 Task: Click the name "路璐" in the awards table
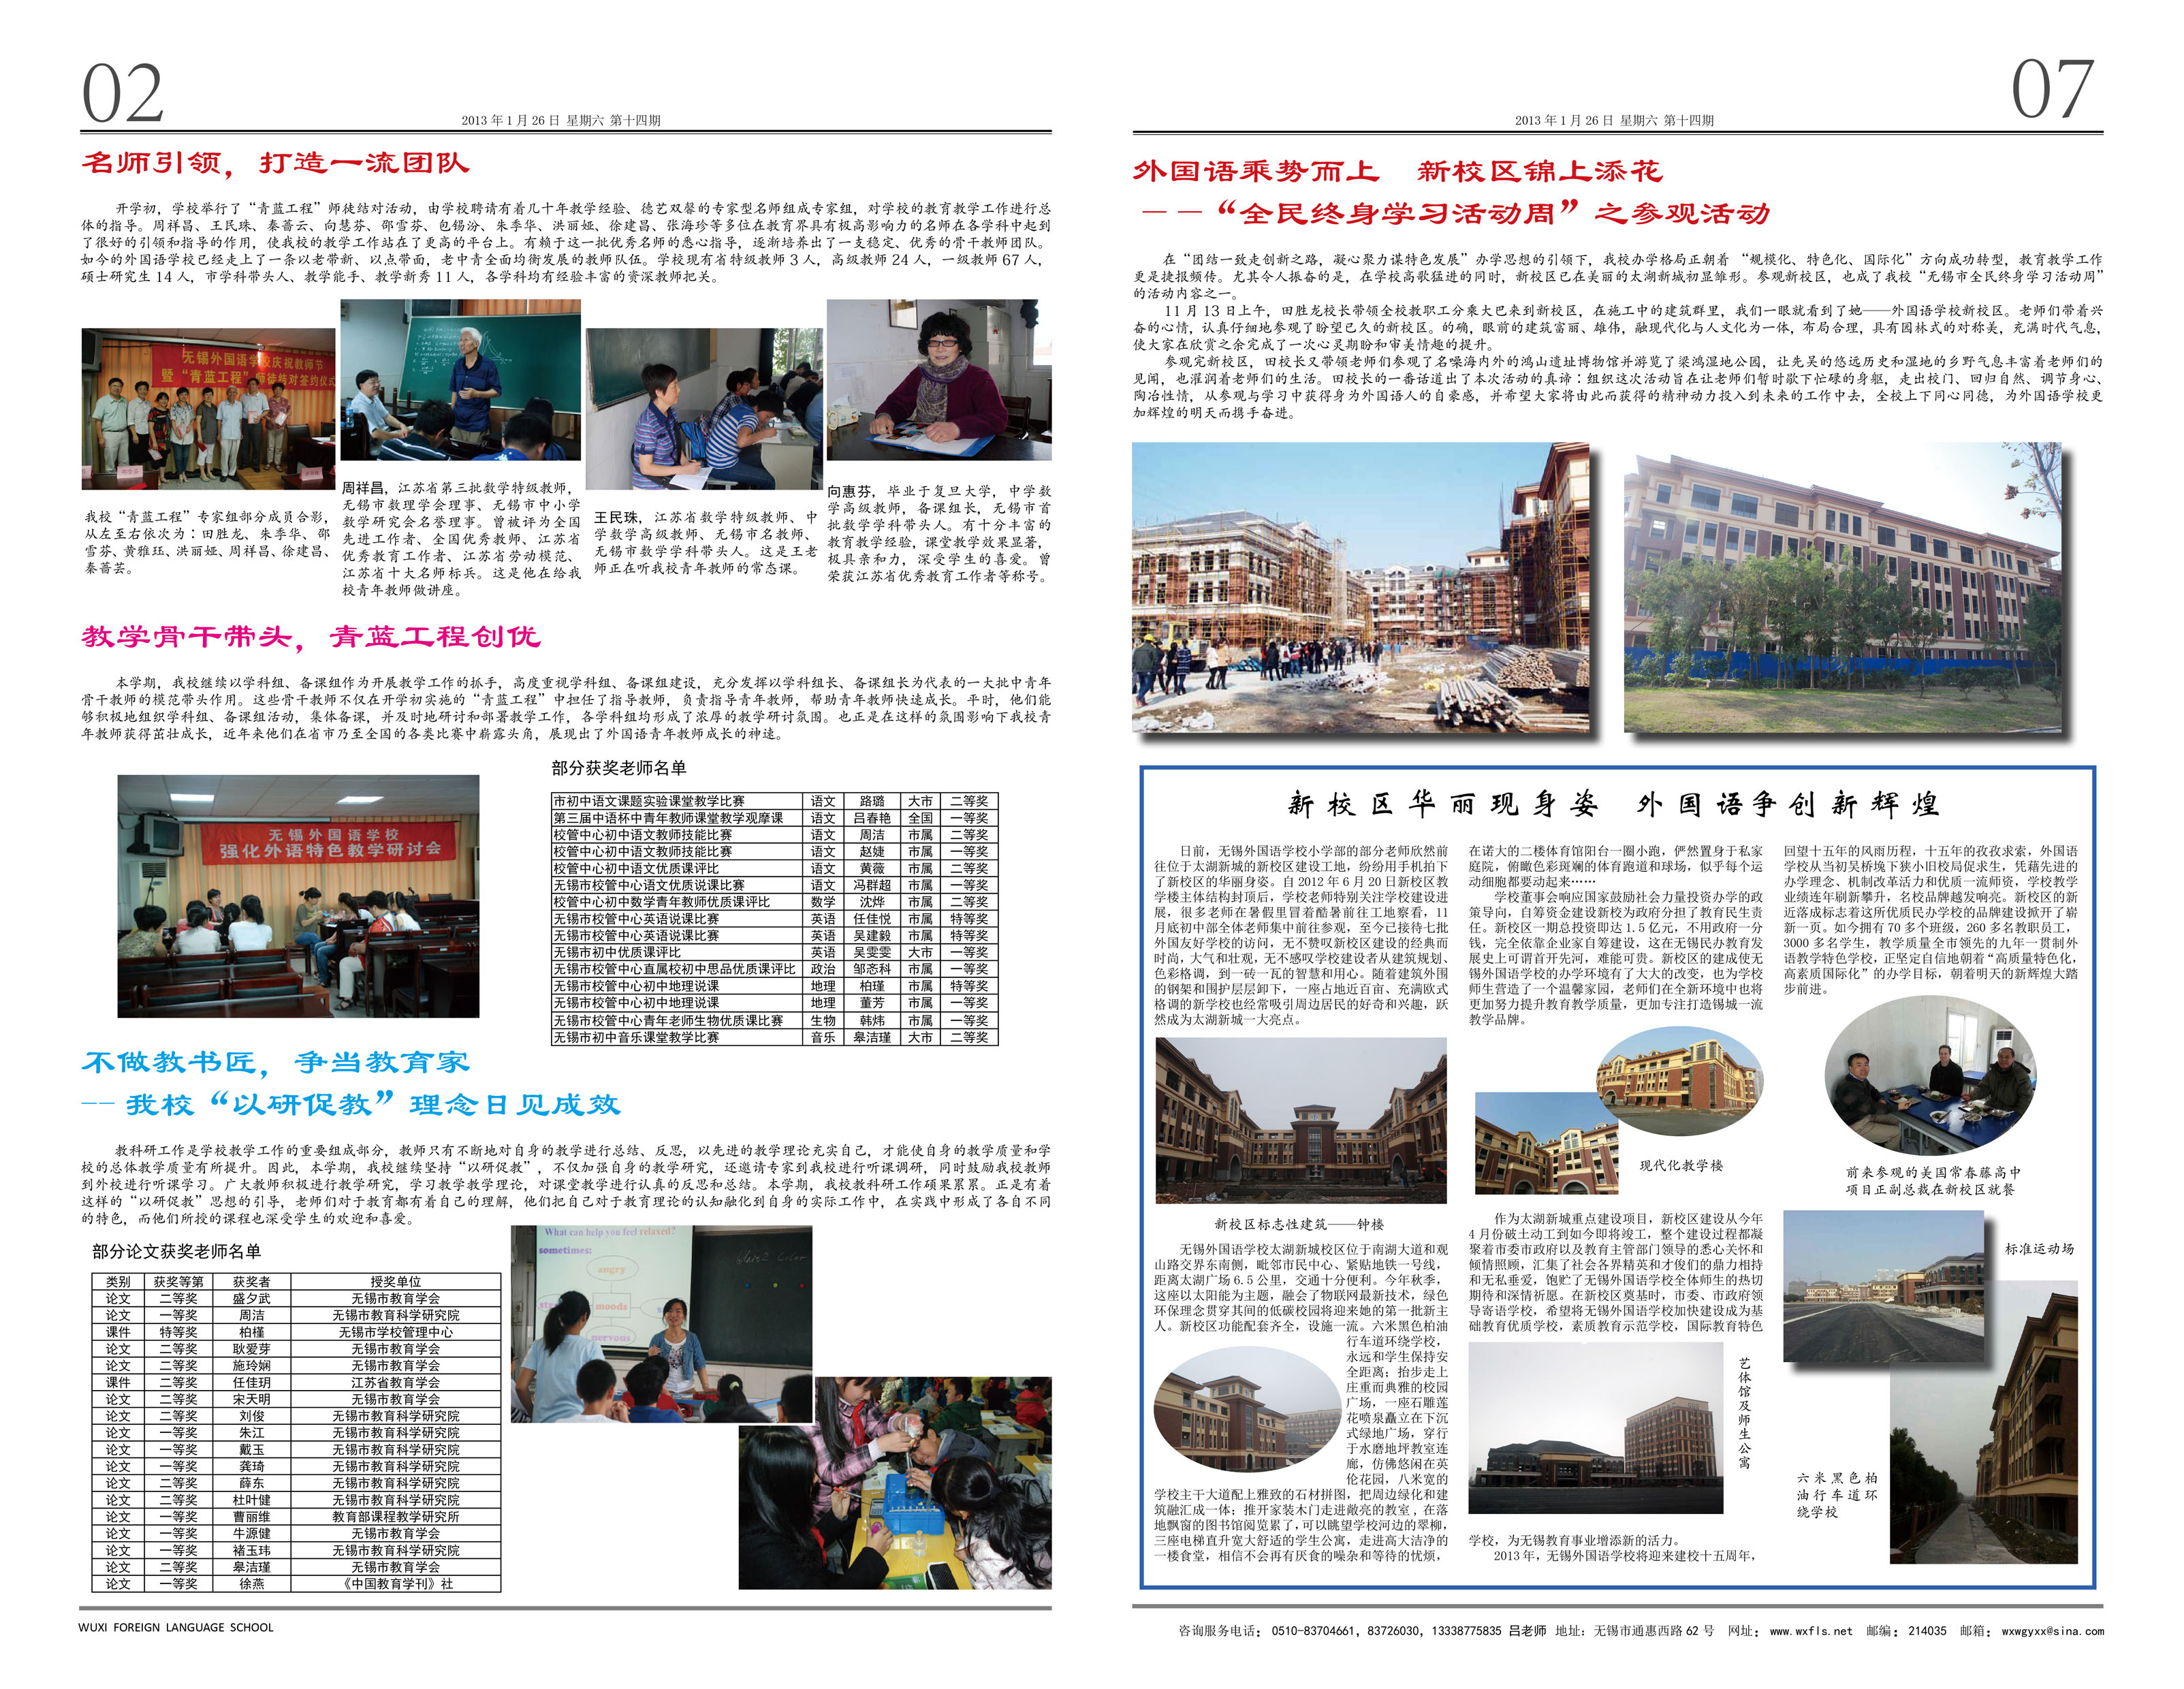[871, 801]
